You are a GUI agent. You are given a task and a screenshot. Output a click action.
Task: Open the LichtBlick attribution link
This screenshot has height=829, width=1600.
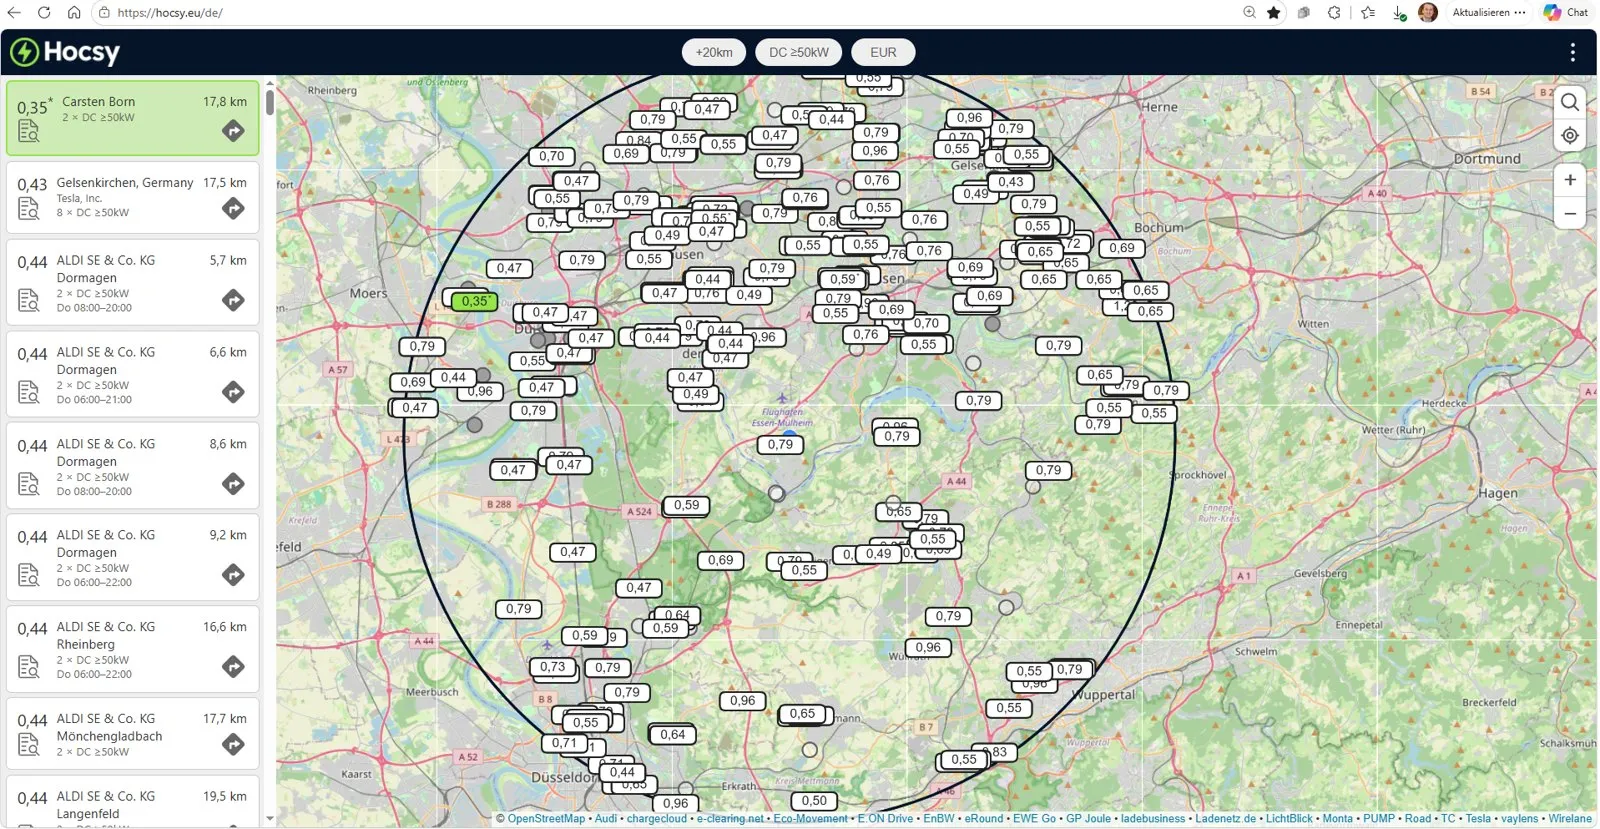coord(1289,819)
